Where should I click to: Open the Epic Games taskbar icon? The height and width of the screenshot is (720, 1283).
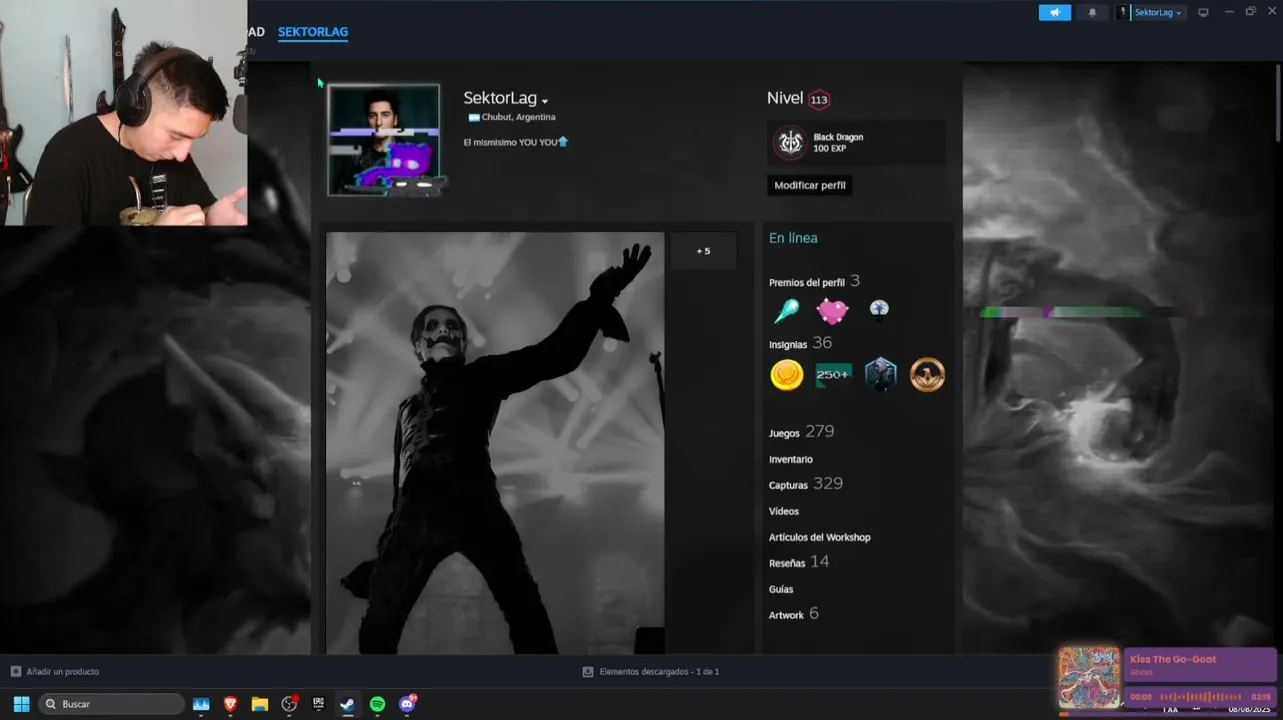(318, 704)
